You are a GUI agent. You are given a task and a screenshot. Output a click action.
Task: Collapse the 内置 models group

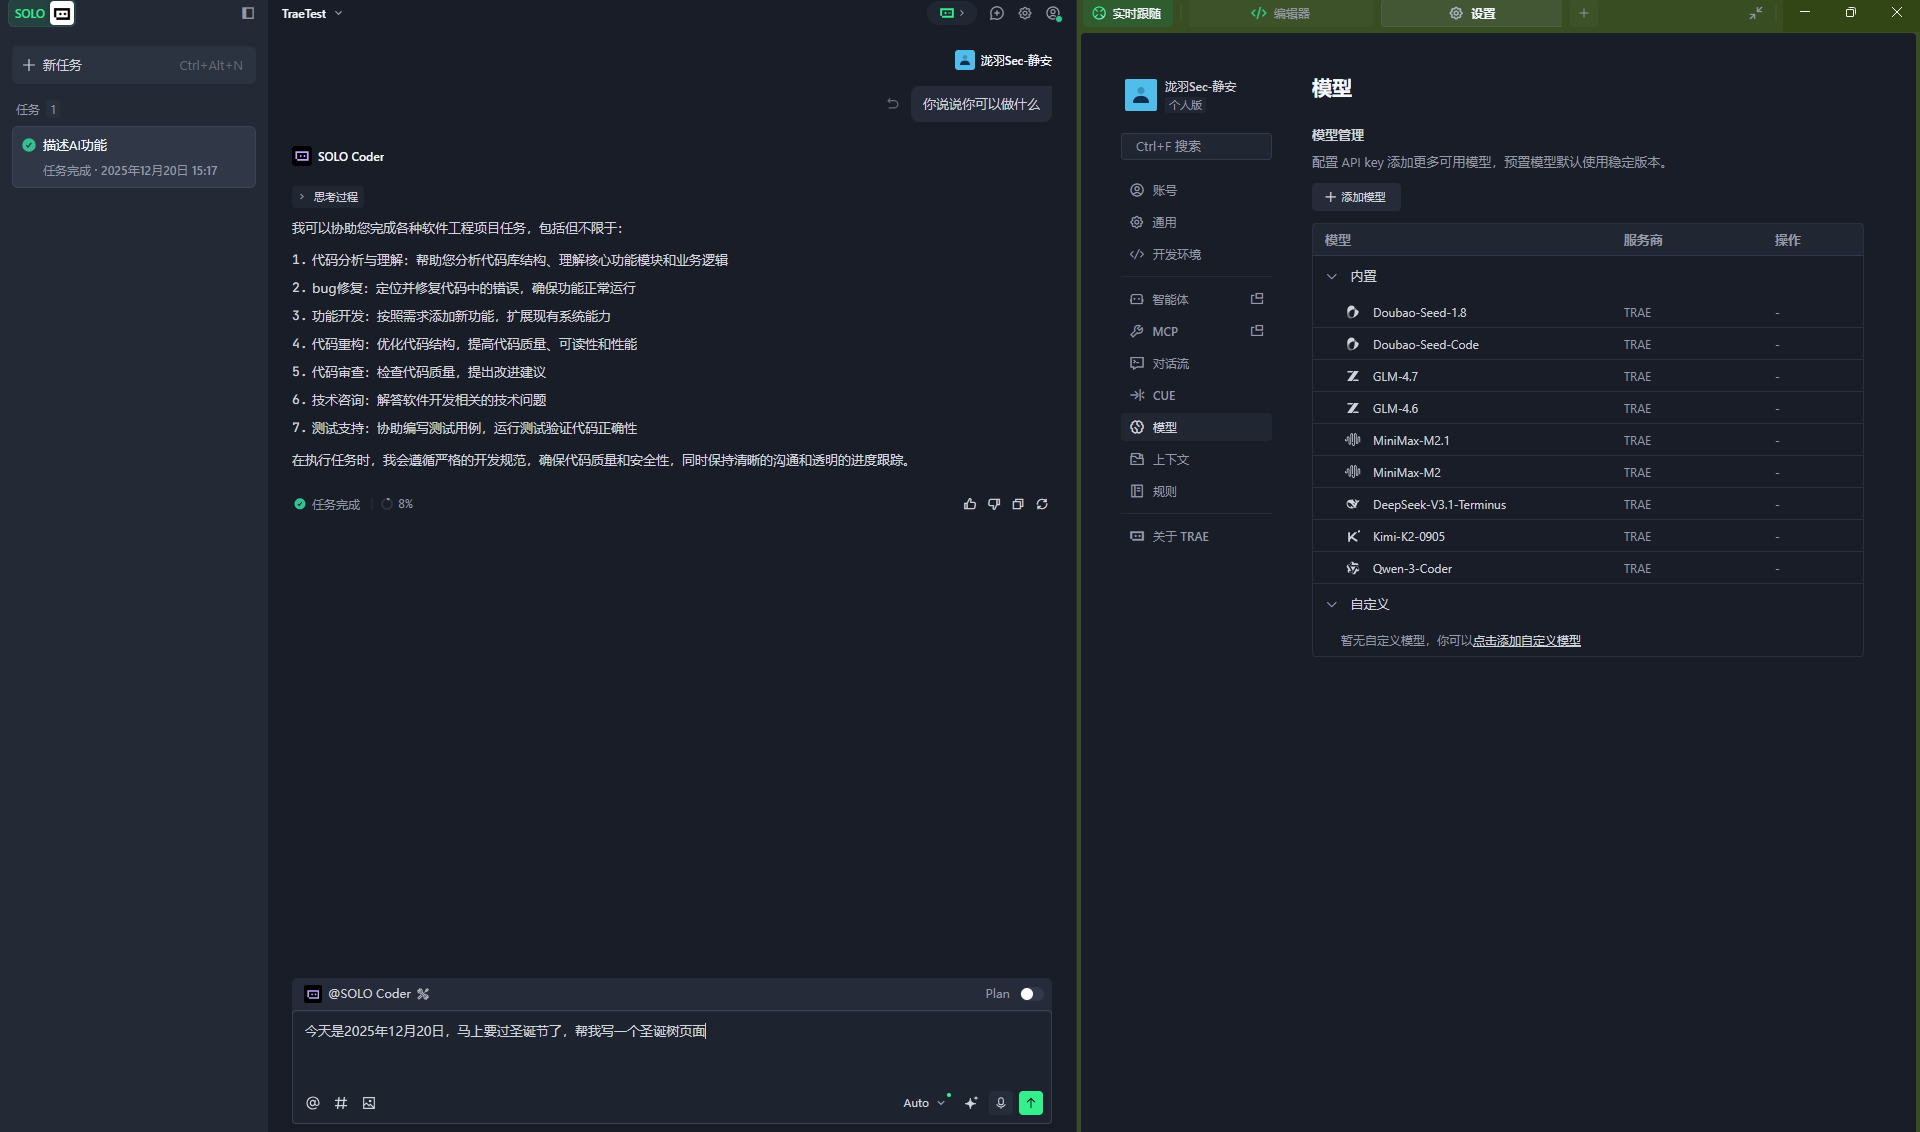(x=1332, y=276)
